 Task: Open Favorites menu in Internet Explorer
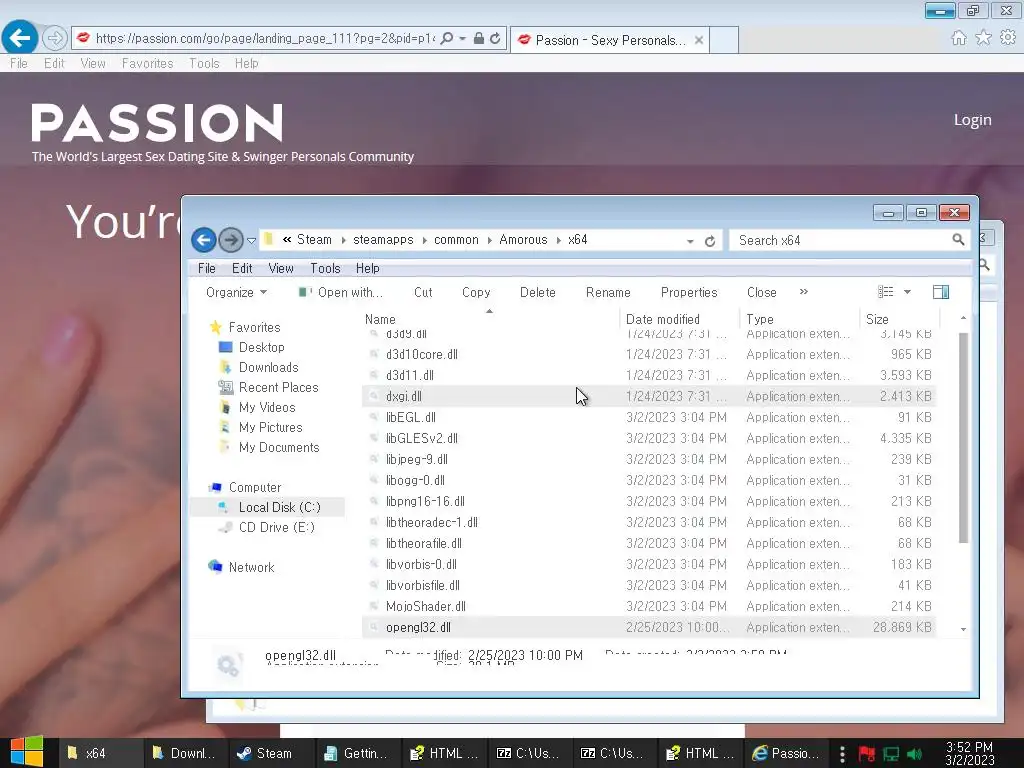coord(148,63)
